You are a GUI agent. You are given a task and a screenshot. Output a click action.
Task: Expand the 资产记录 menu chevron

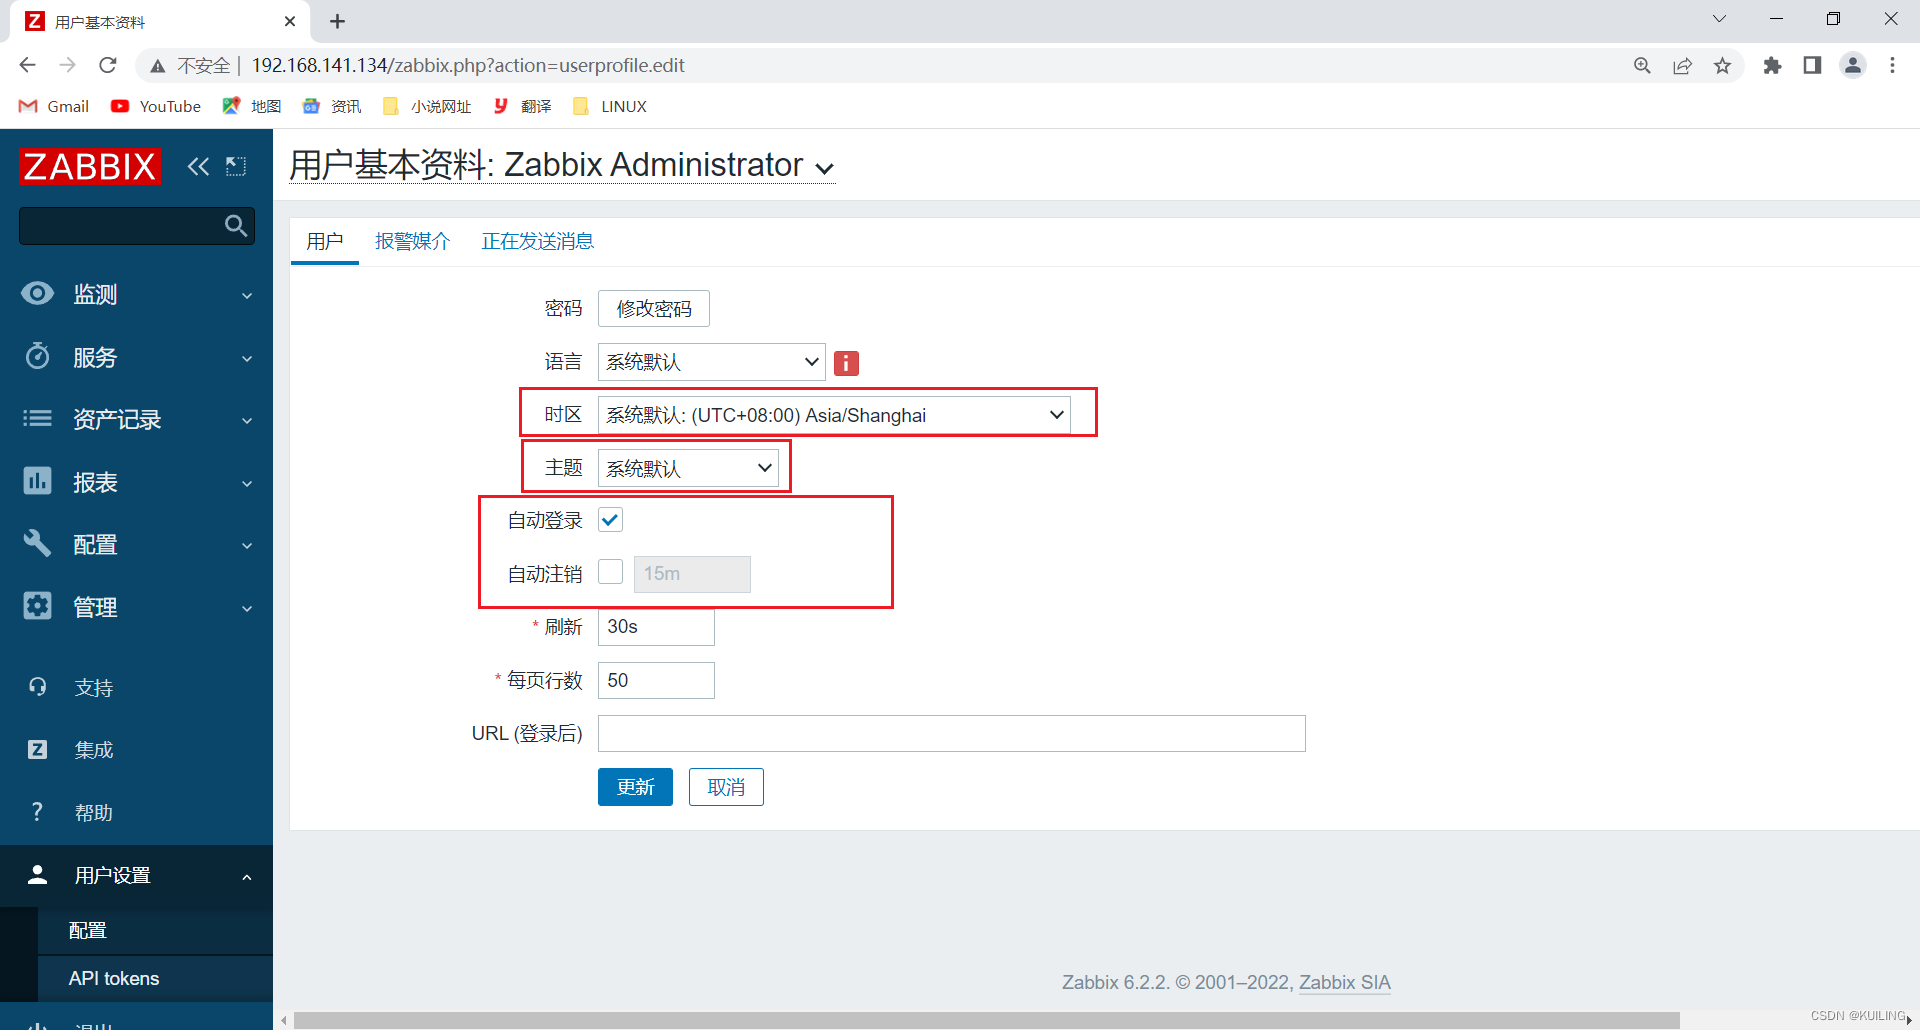(247, 420)
